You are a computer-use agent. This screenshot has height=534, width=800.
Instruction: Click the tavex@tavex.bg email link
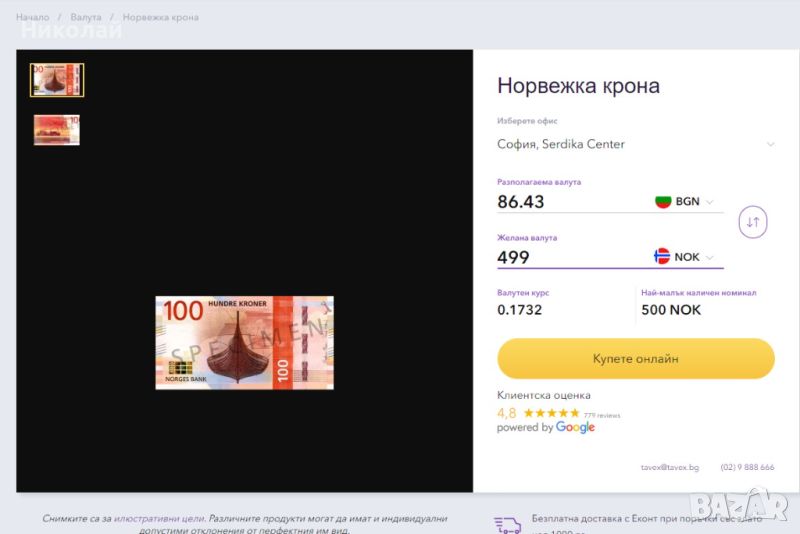(x=670, y=467)
